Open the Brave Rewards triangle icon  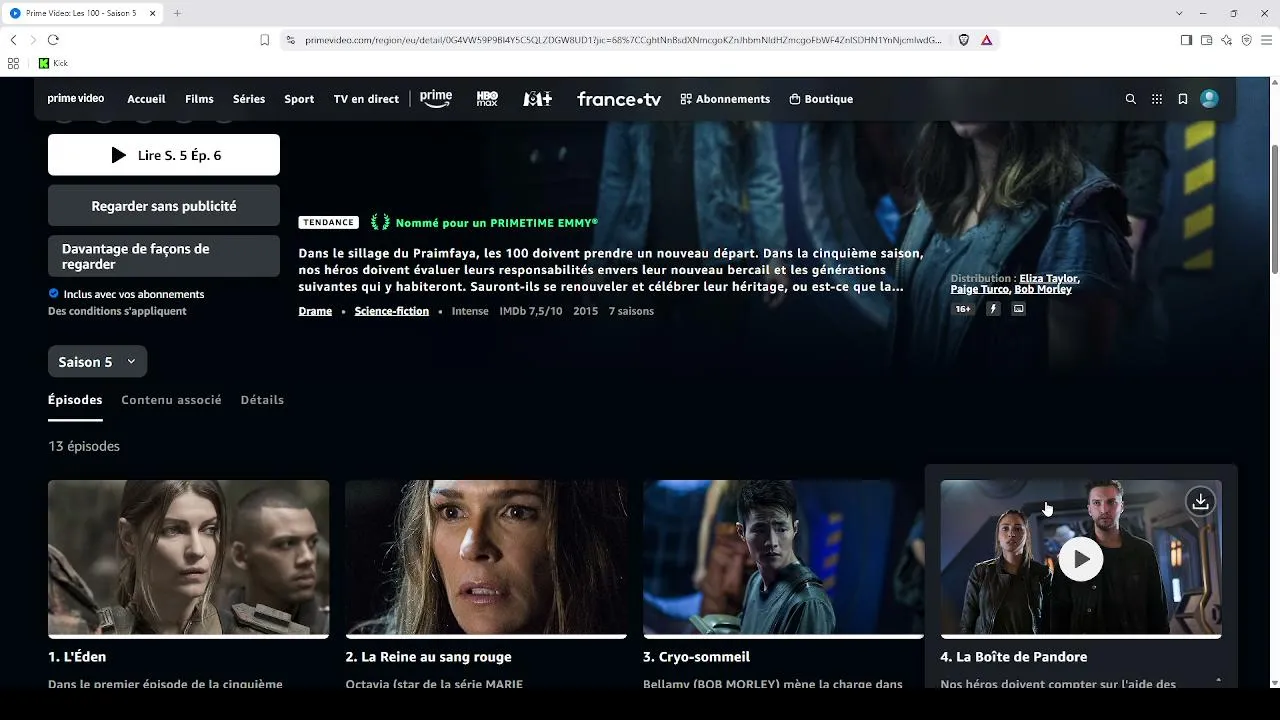(x=987, y=40)
